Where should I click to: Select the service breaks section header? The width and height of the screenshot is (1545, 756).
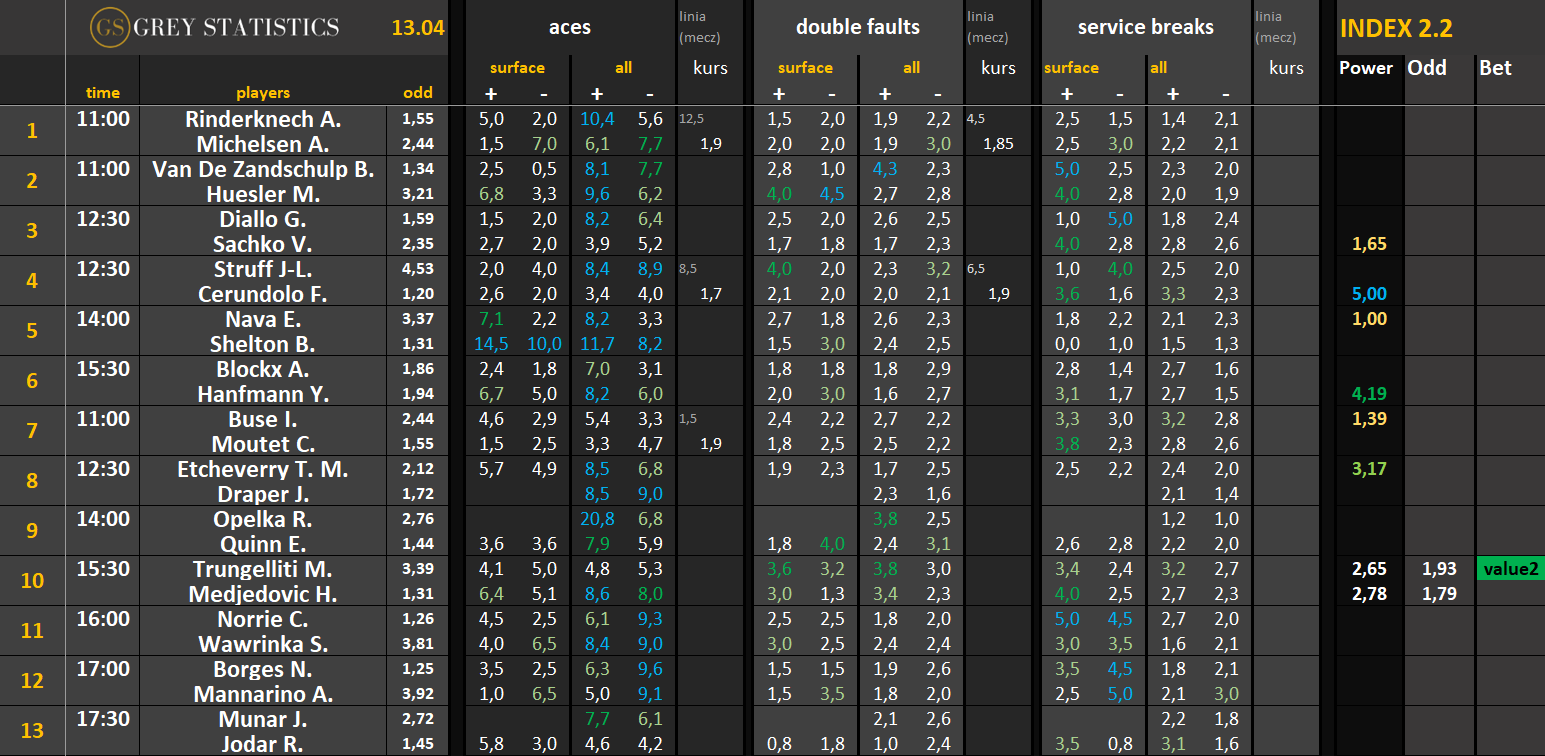[x=1145, y=28]
